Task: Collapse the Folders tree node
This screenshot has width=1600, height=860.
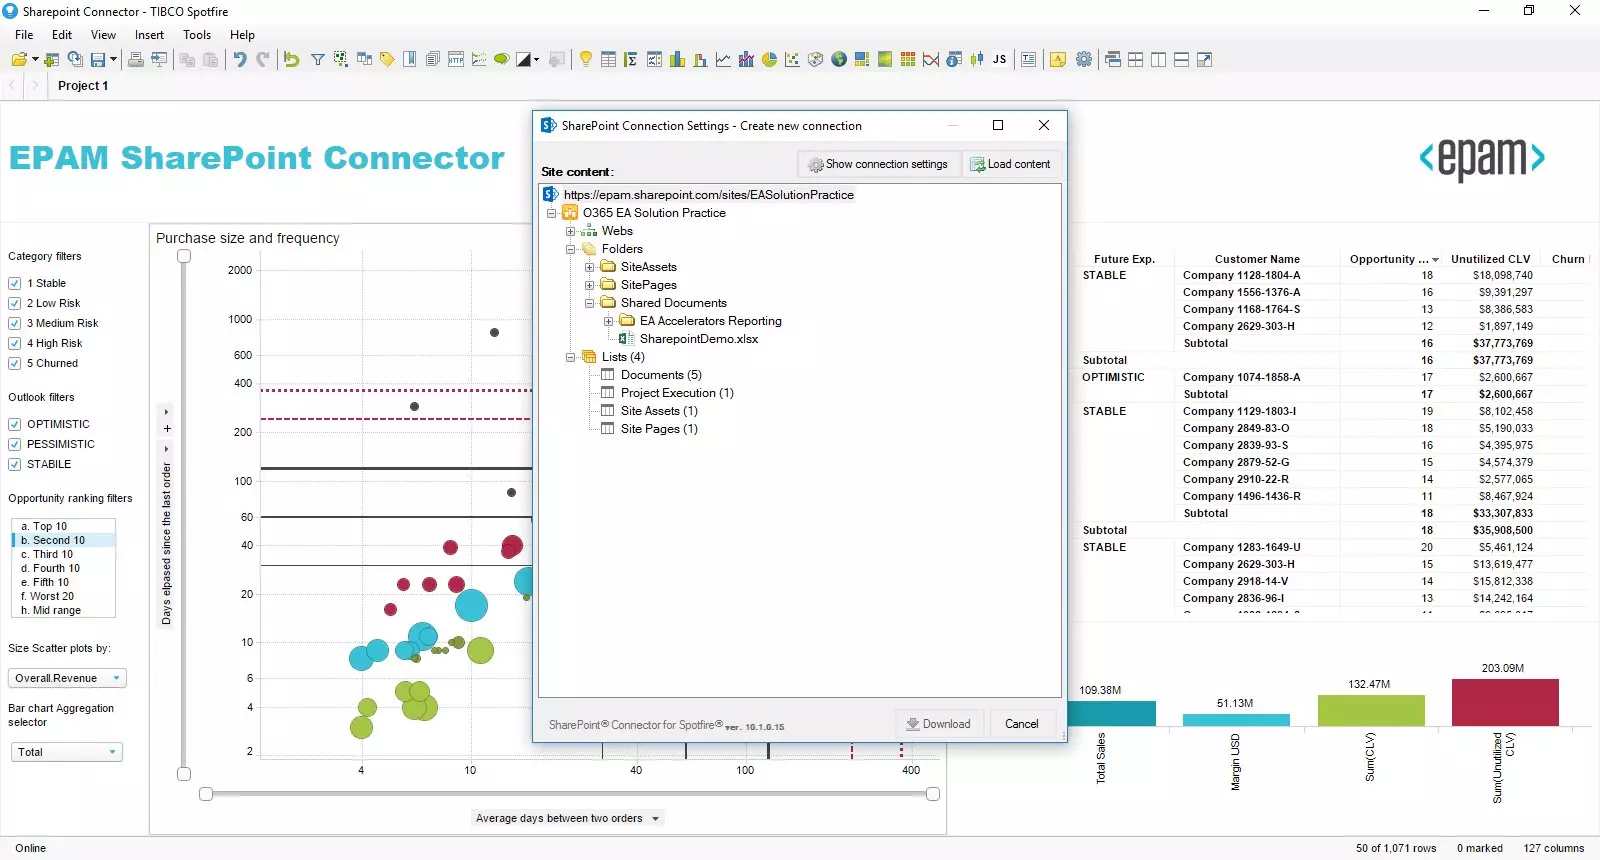Action: pos(570,249)
